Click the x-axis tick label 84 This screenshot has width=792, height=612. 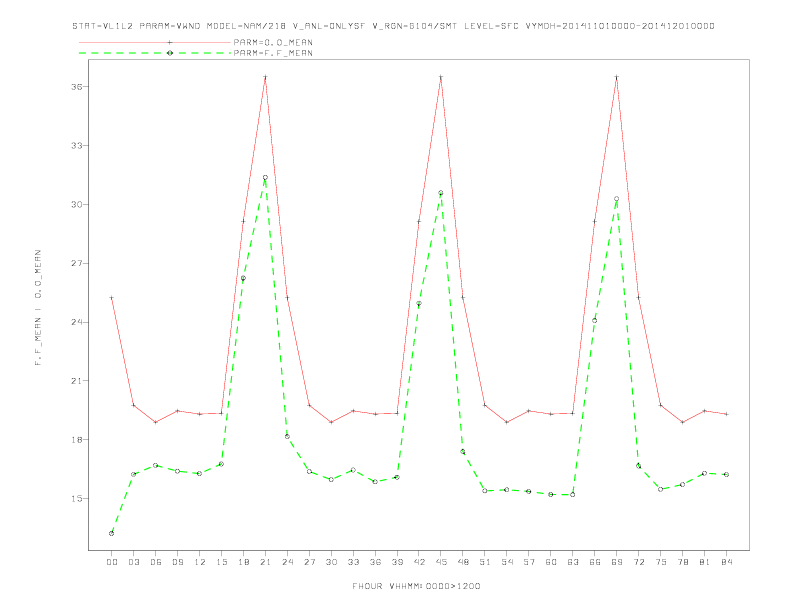(x=726, y=562)
